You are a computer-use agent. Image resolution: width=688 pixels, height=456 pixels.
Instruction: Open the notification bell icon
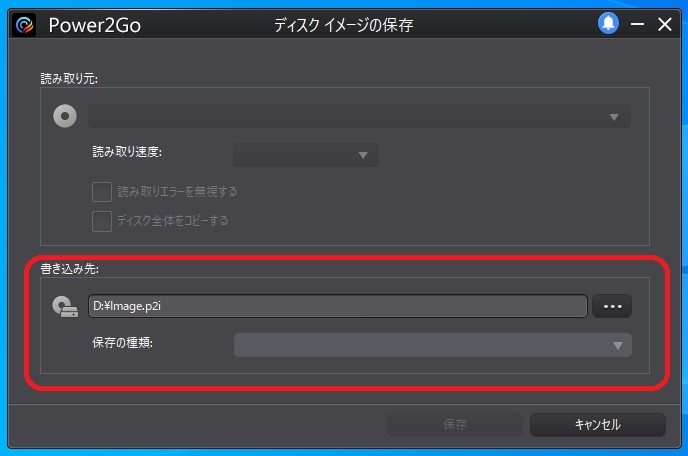pyautogui.click(x=608, y=24)
